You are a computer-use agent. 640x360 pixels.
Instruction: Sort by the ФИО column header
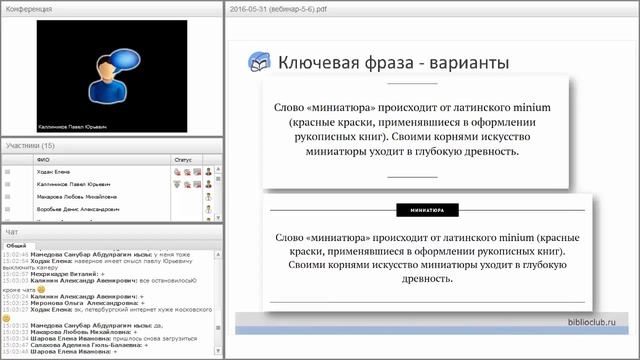(x=102, y=160)
